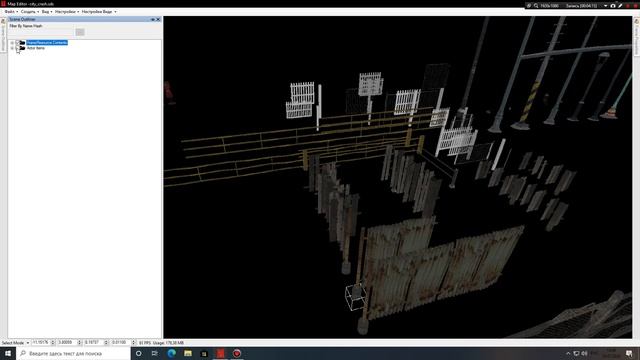
Task: Click the stepper of the second coordinate field
Action: pos(80,342)
